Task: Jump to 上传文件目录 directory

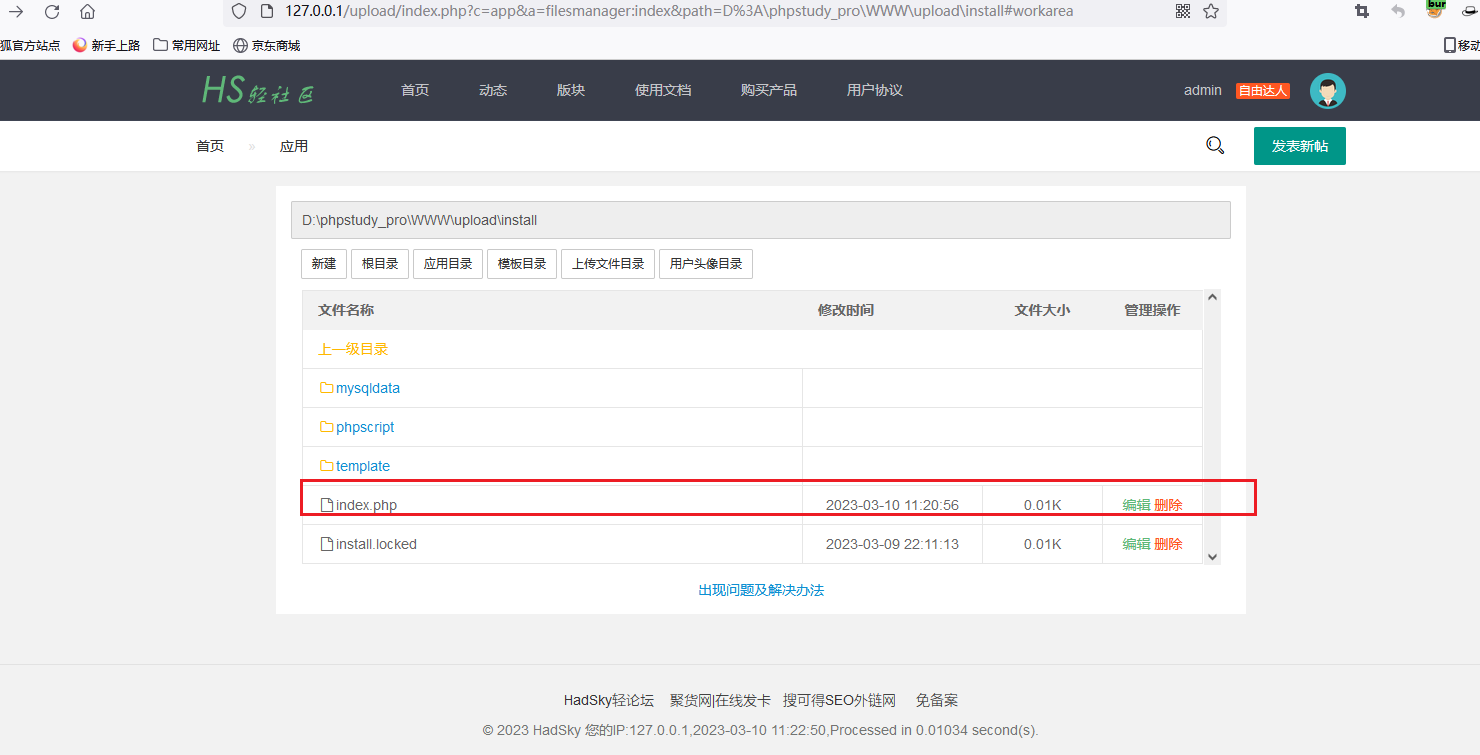Action: [x=608, y=264]
